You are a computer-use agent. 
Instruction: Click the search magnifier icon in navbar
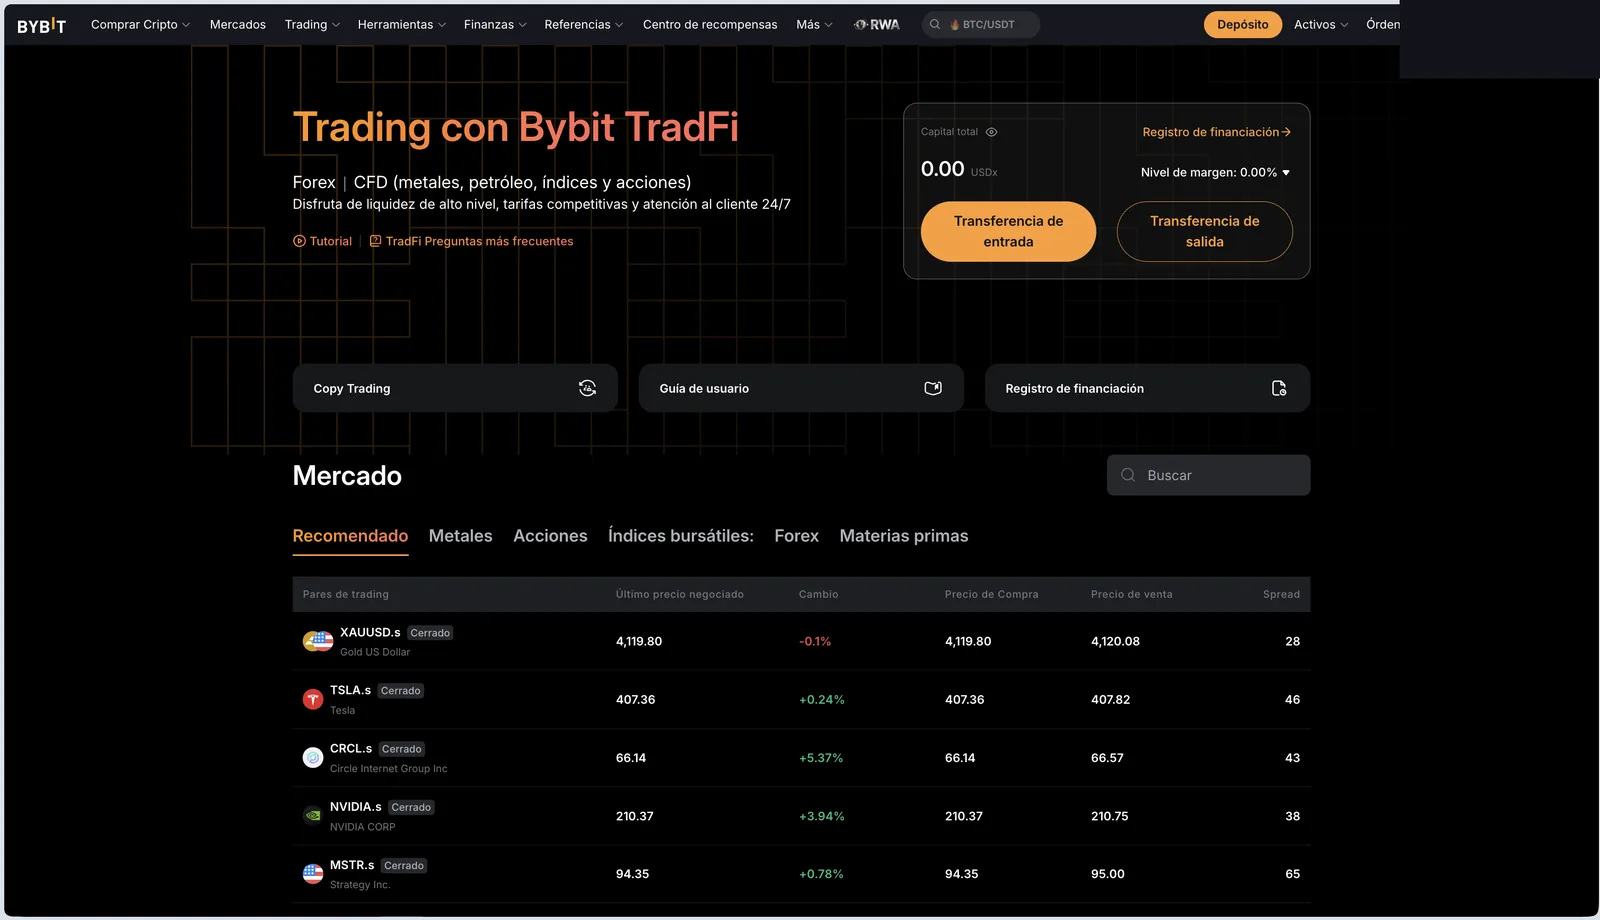[x=935, y=25]
